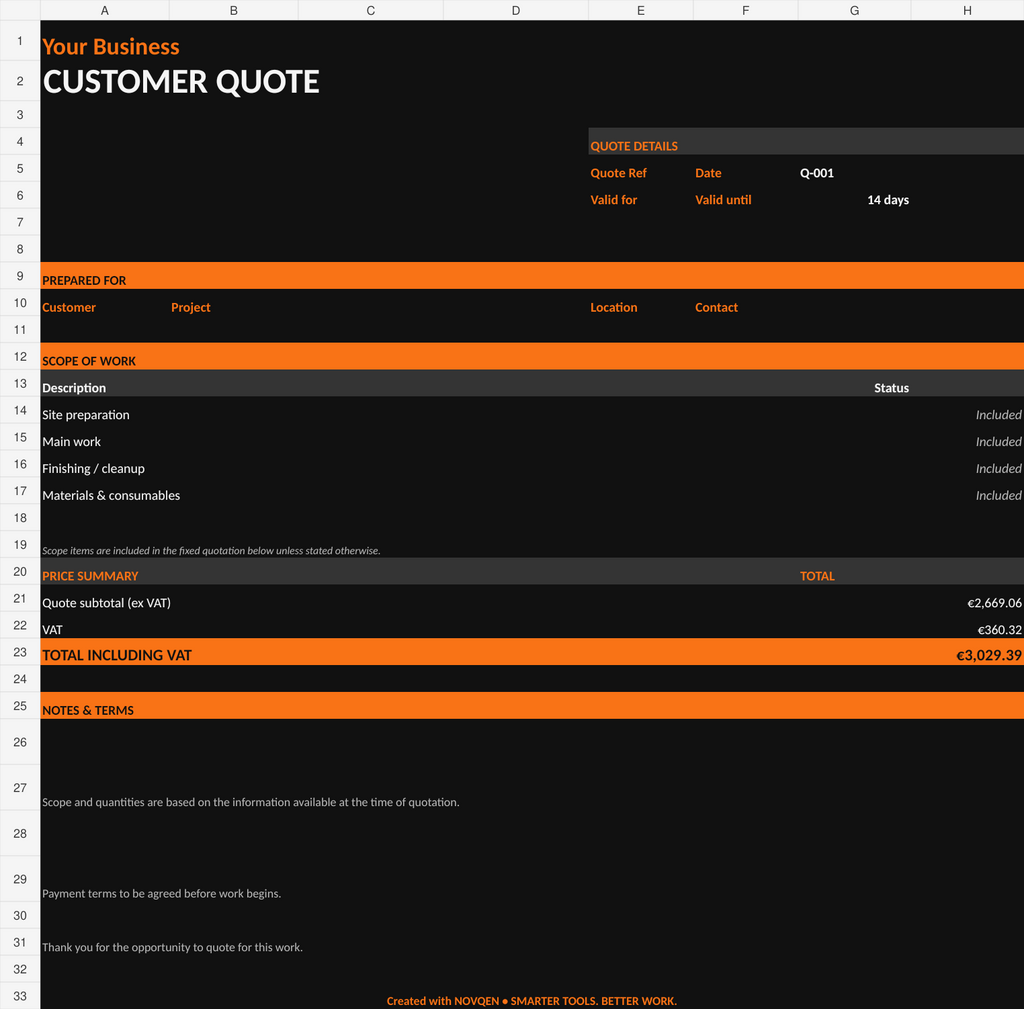Select row 33 header
The height and width of the screenshot is (1009, 1024).
[x=20, y=996]
